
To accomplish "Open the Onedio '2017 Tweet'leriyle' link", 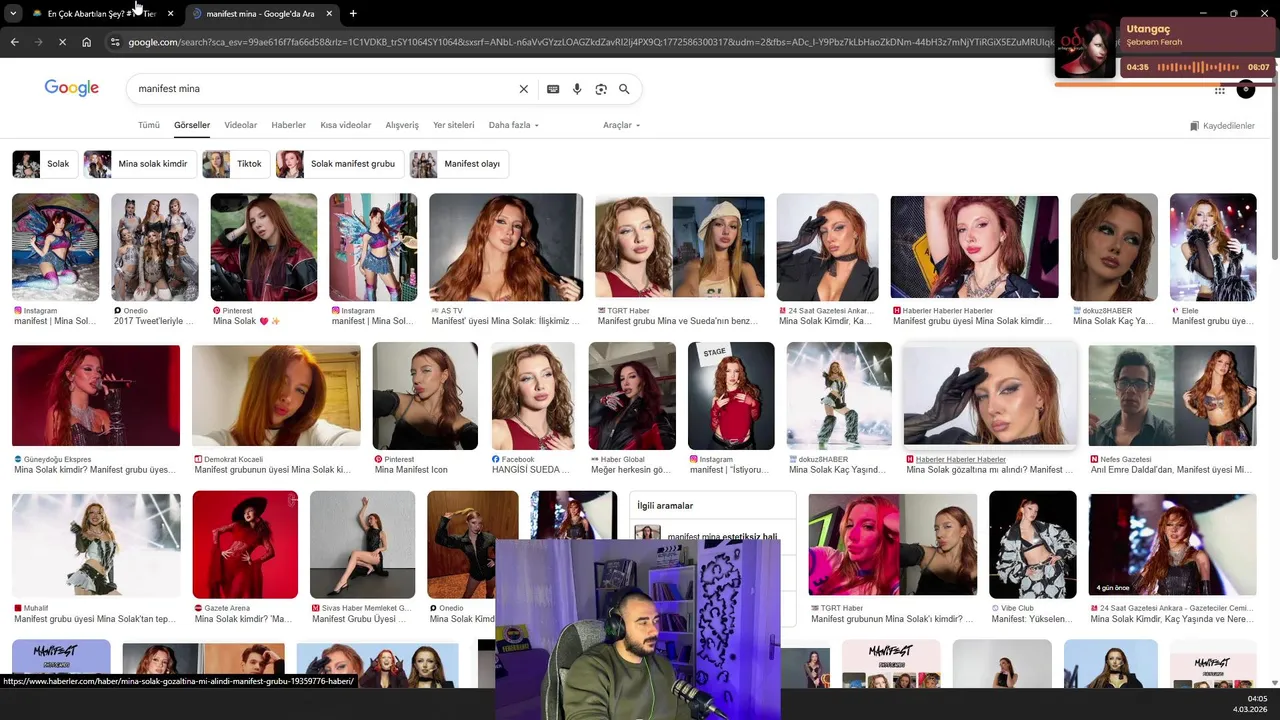I will tap(154, 321).
